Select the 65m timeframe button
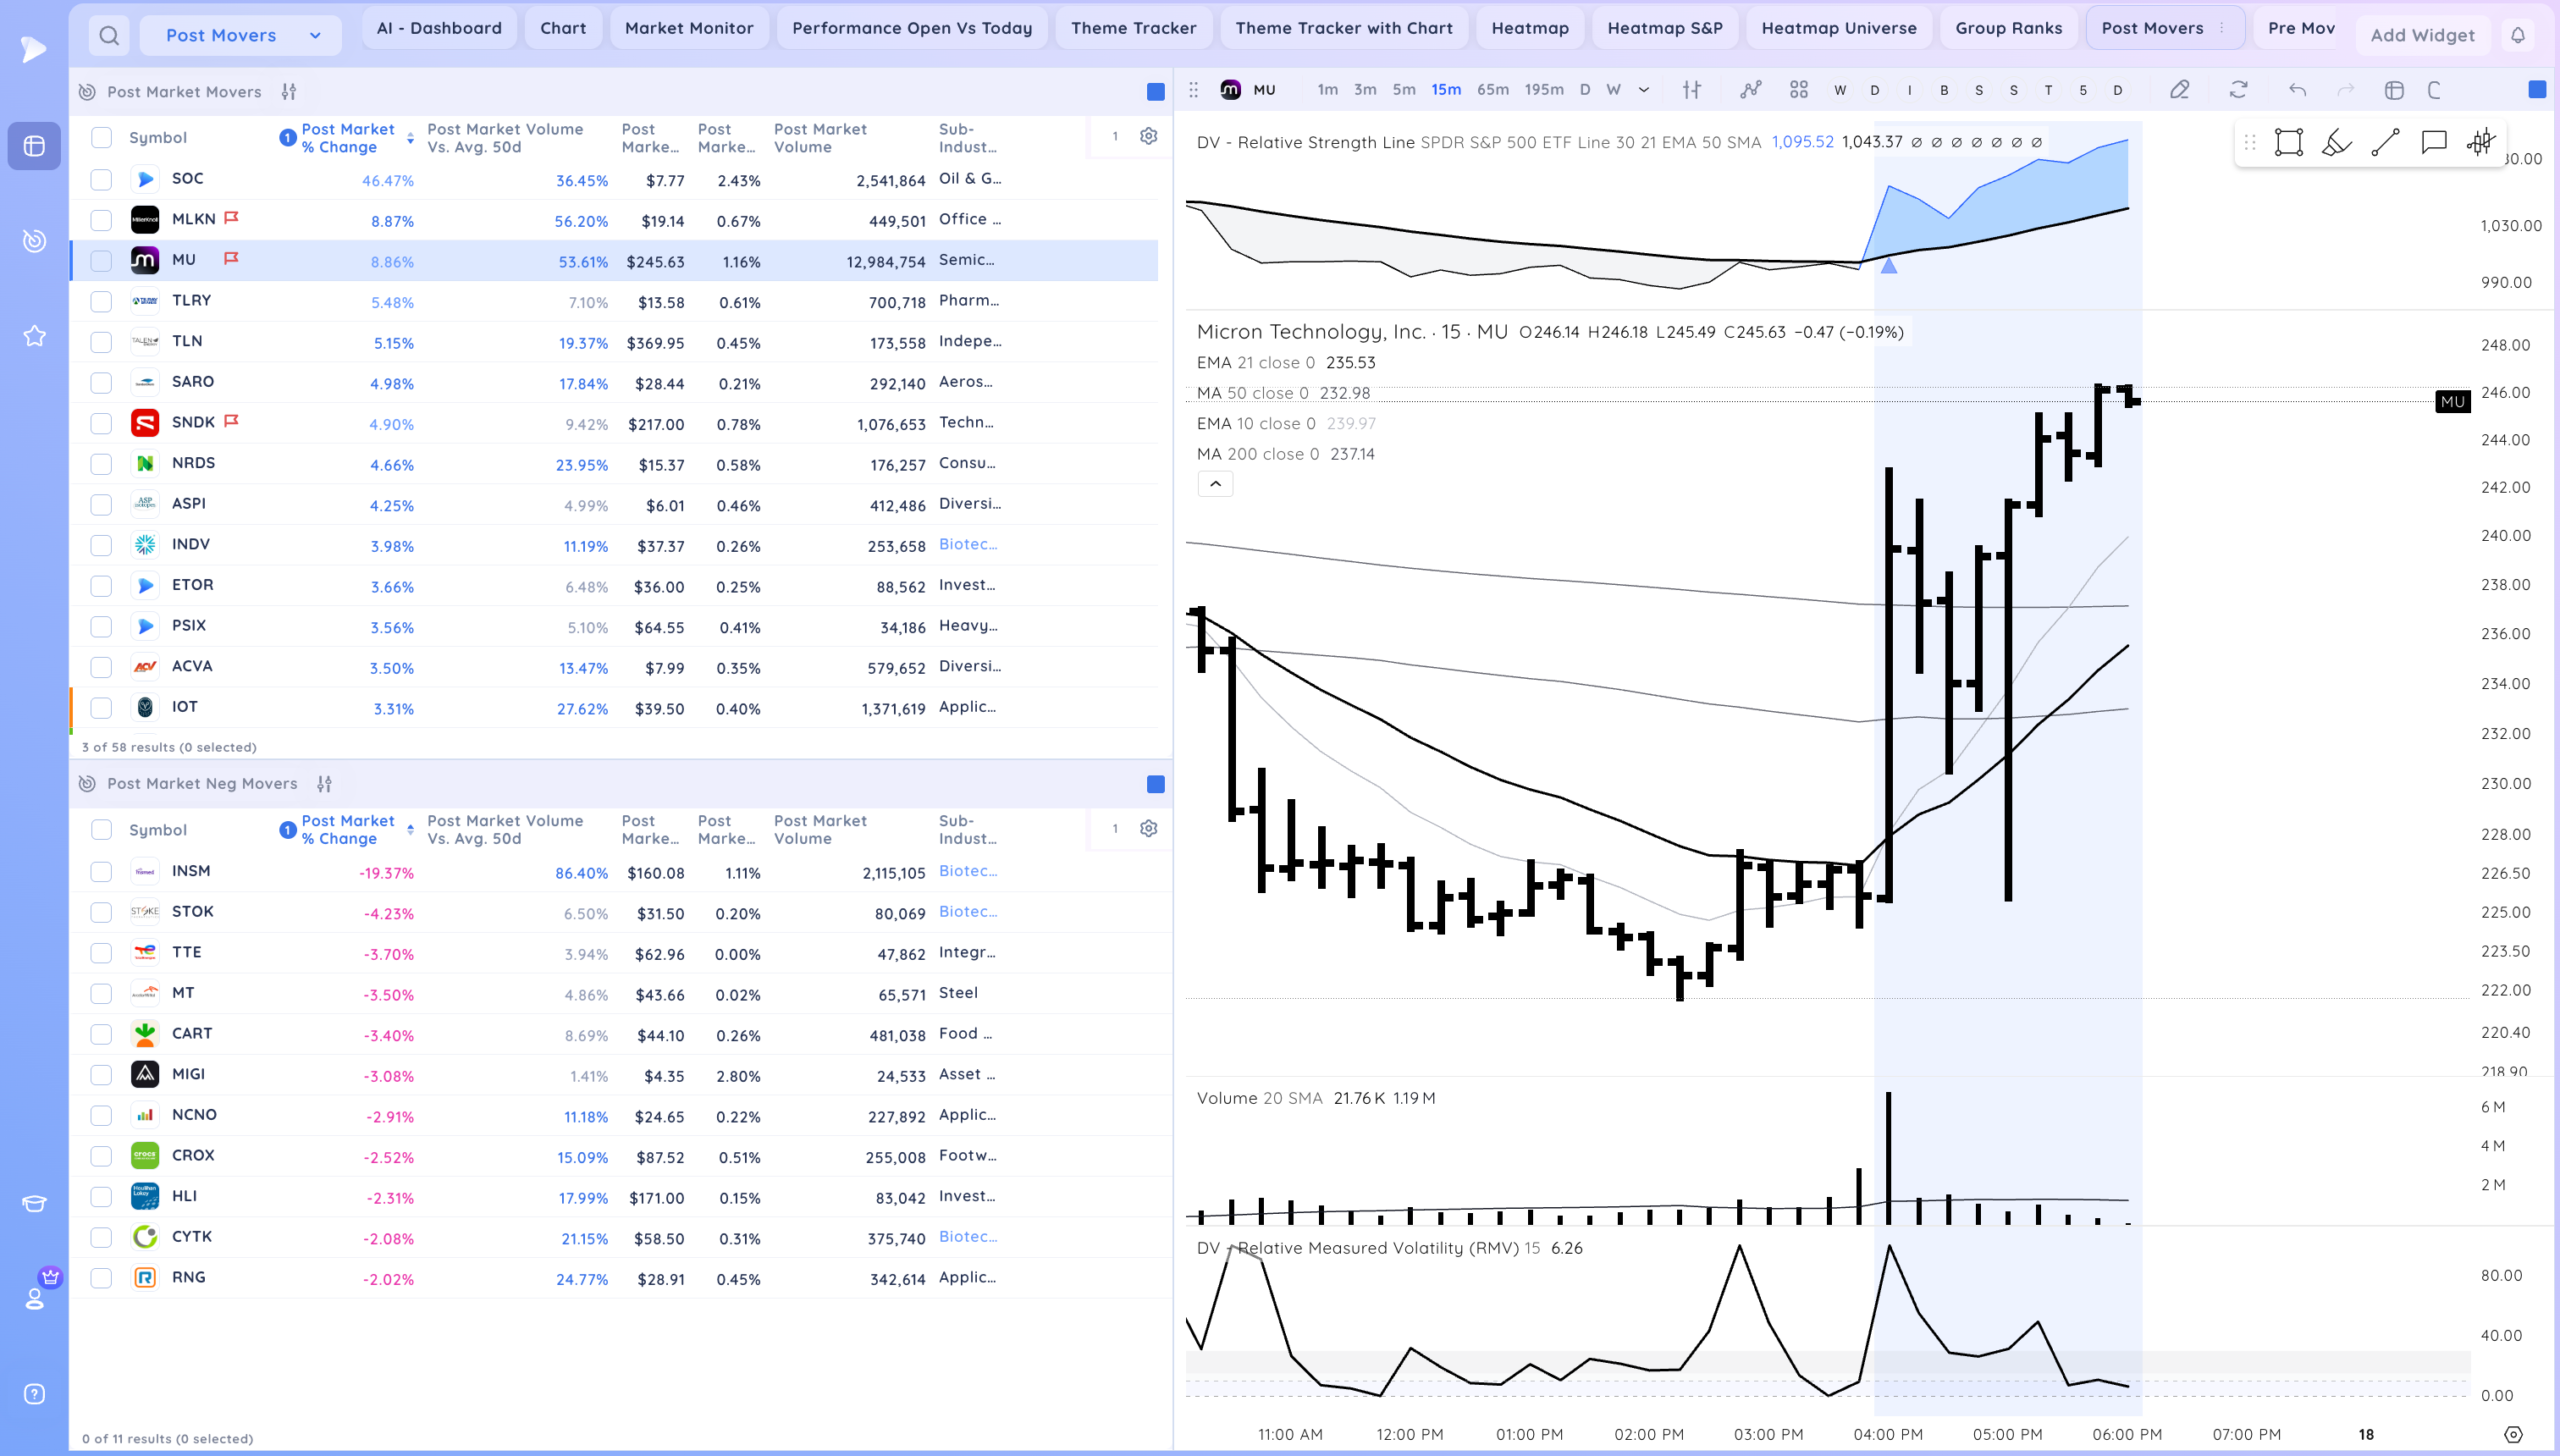Screen dimensions: 2560x1456 click(1492, 90)
